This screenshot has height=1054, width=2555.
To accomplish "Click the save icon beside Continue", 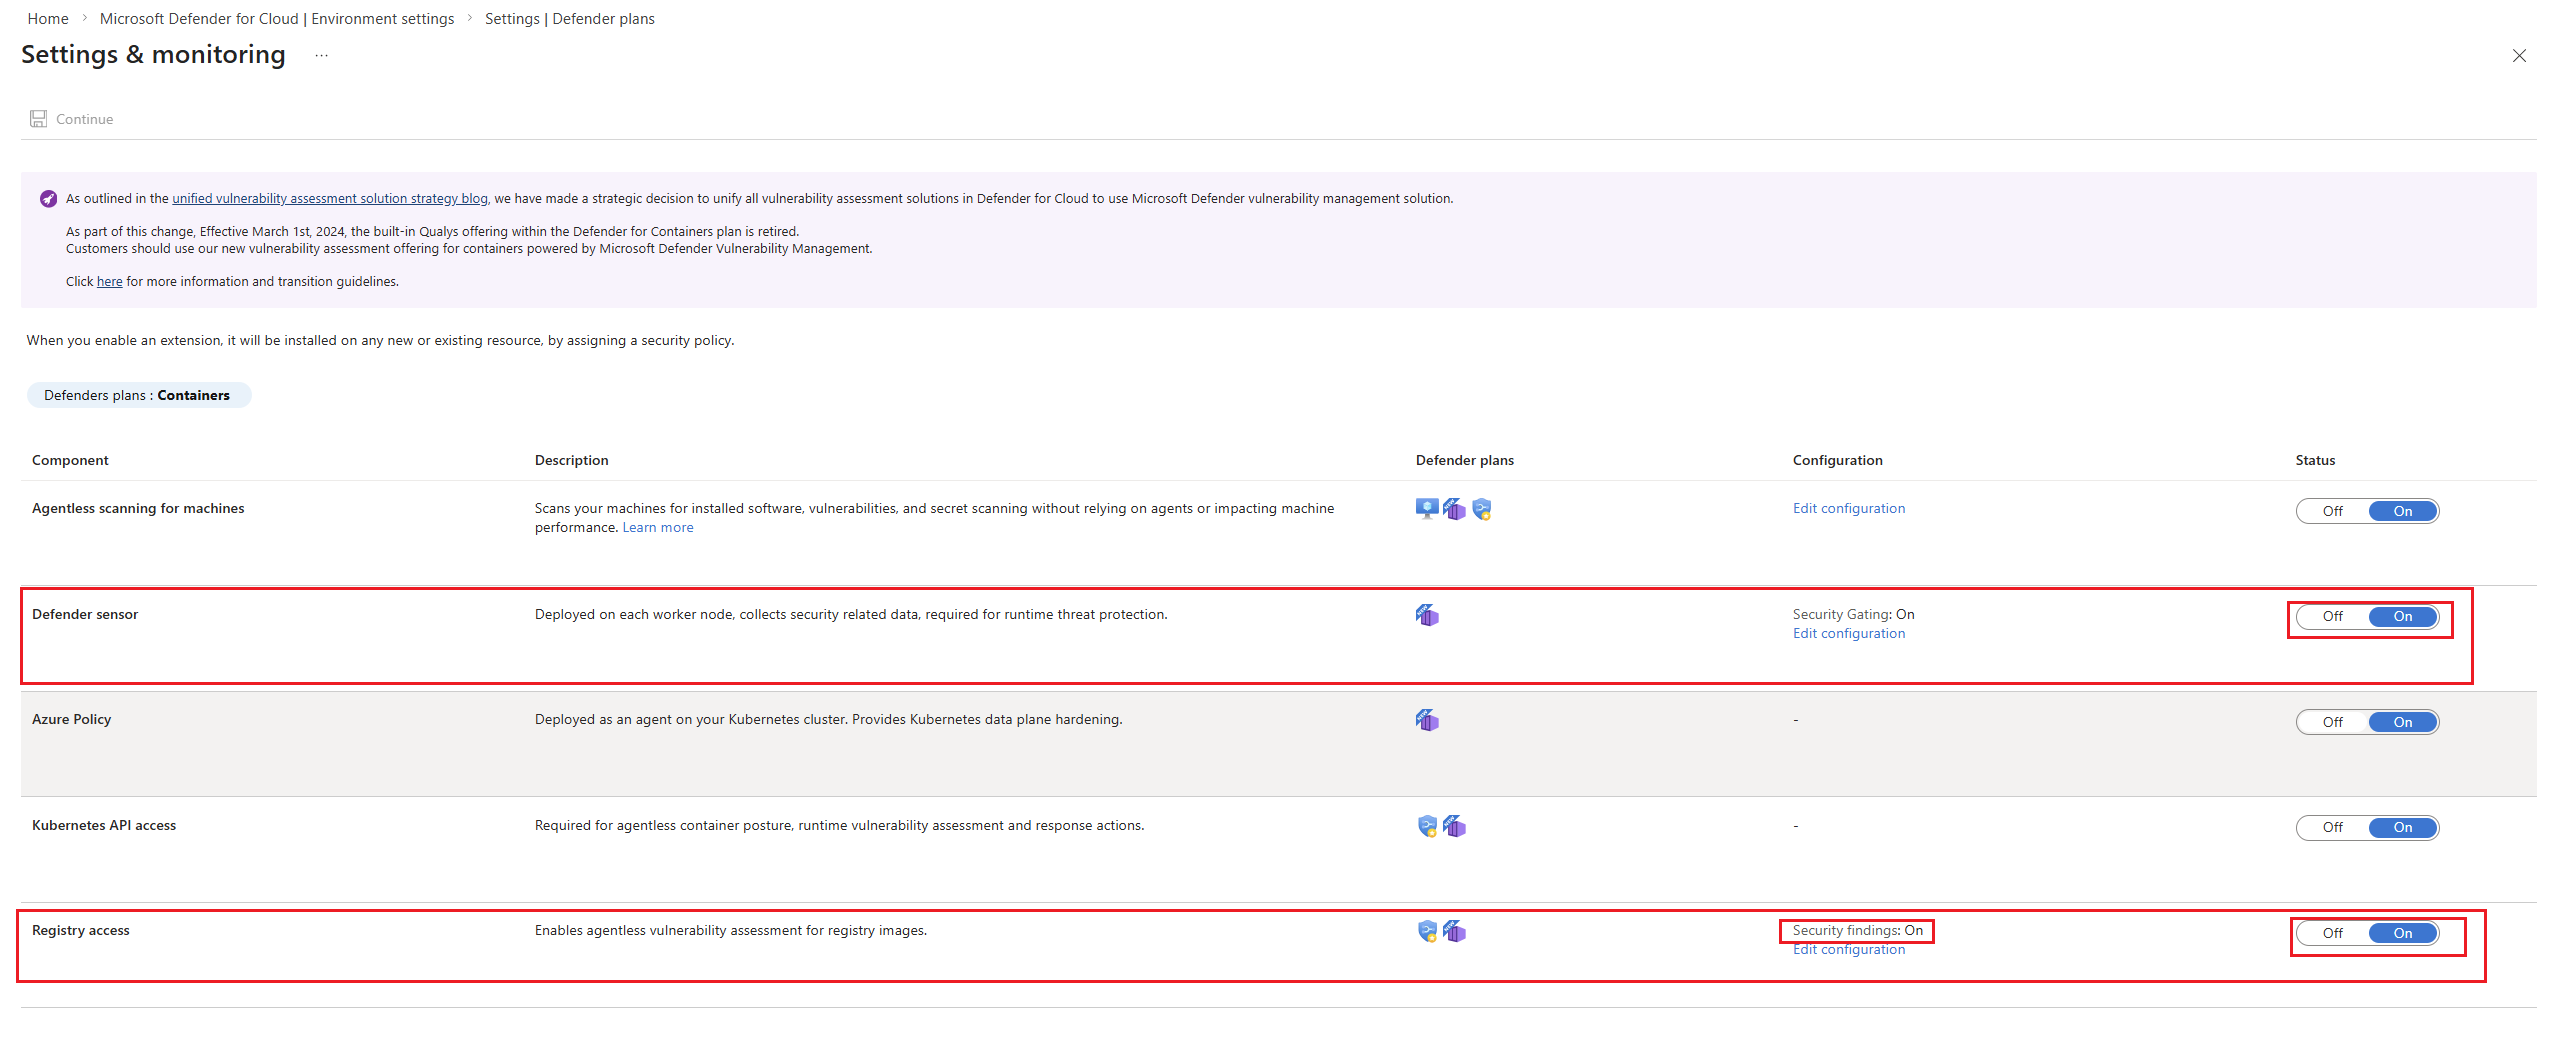I will click(x=38, y=119).
